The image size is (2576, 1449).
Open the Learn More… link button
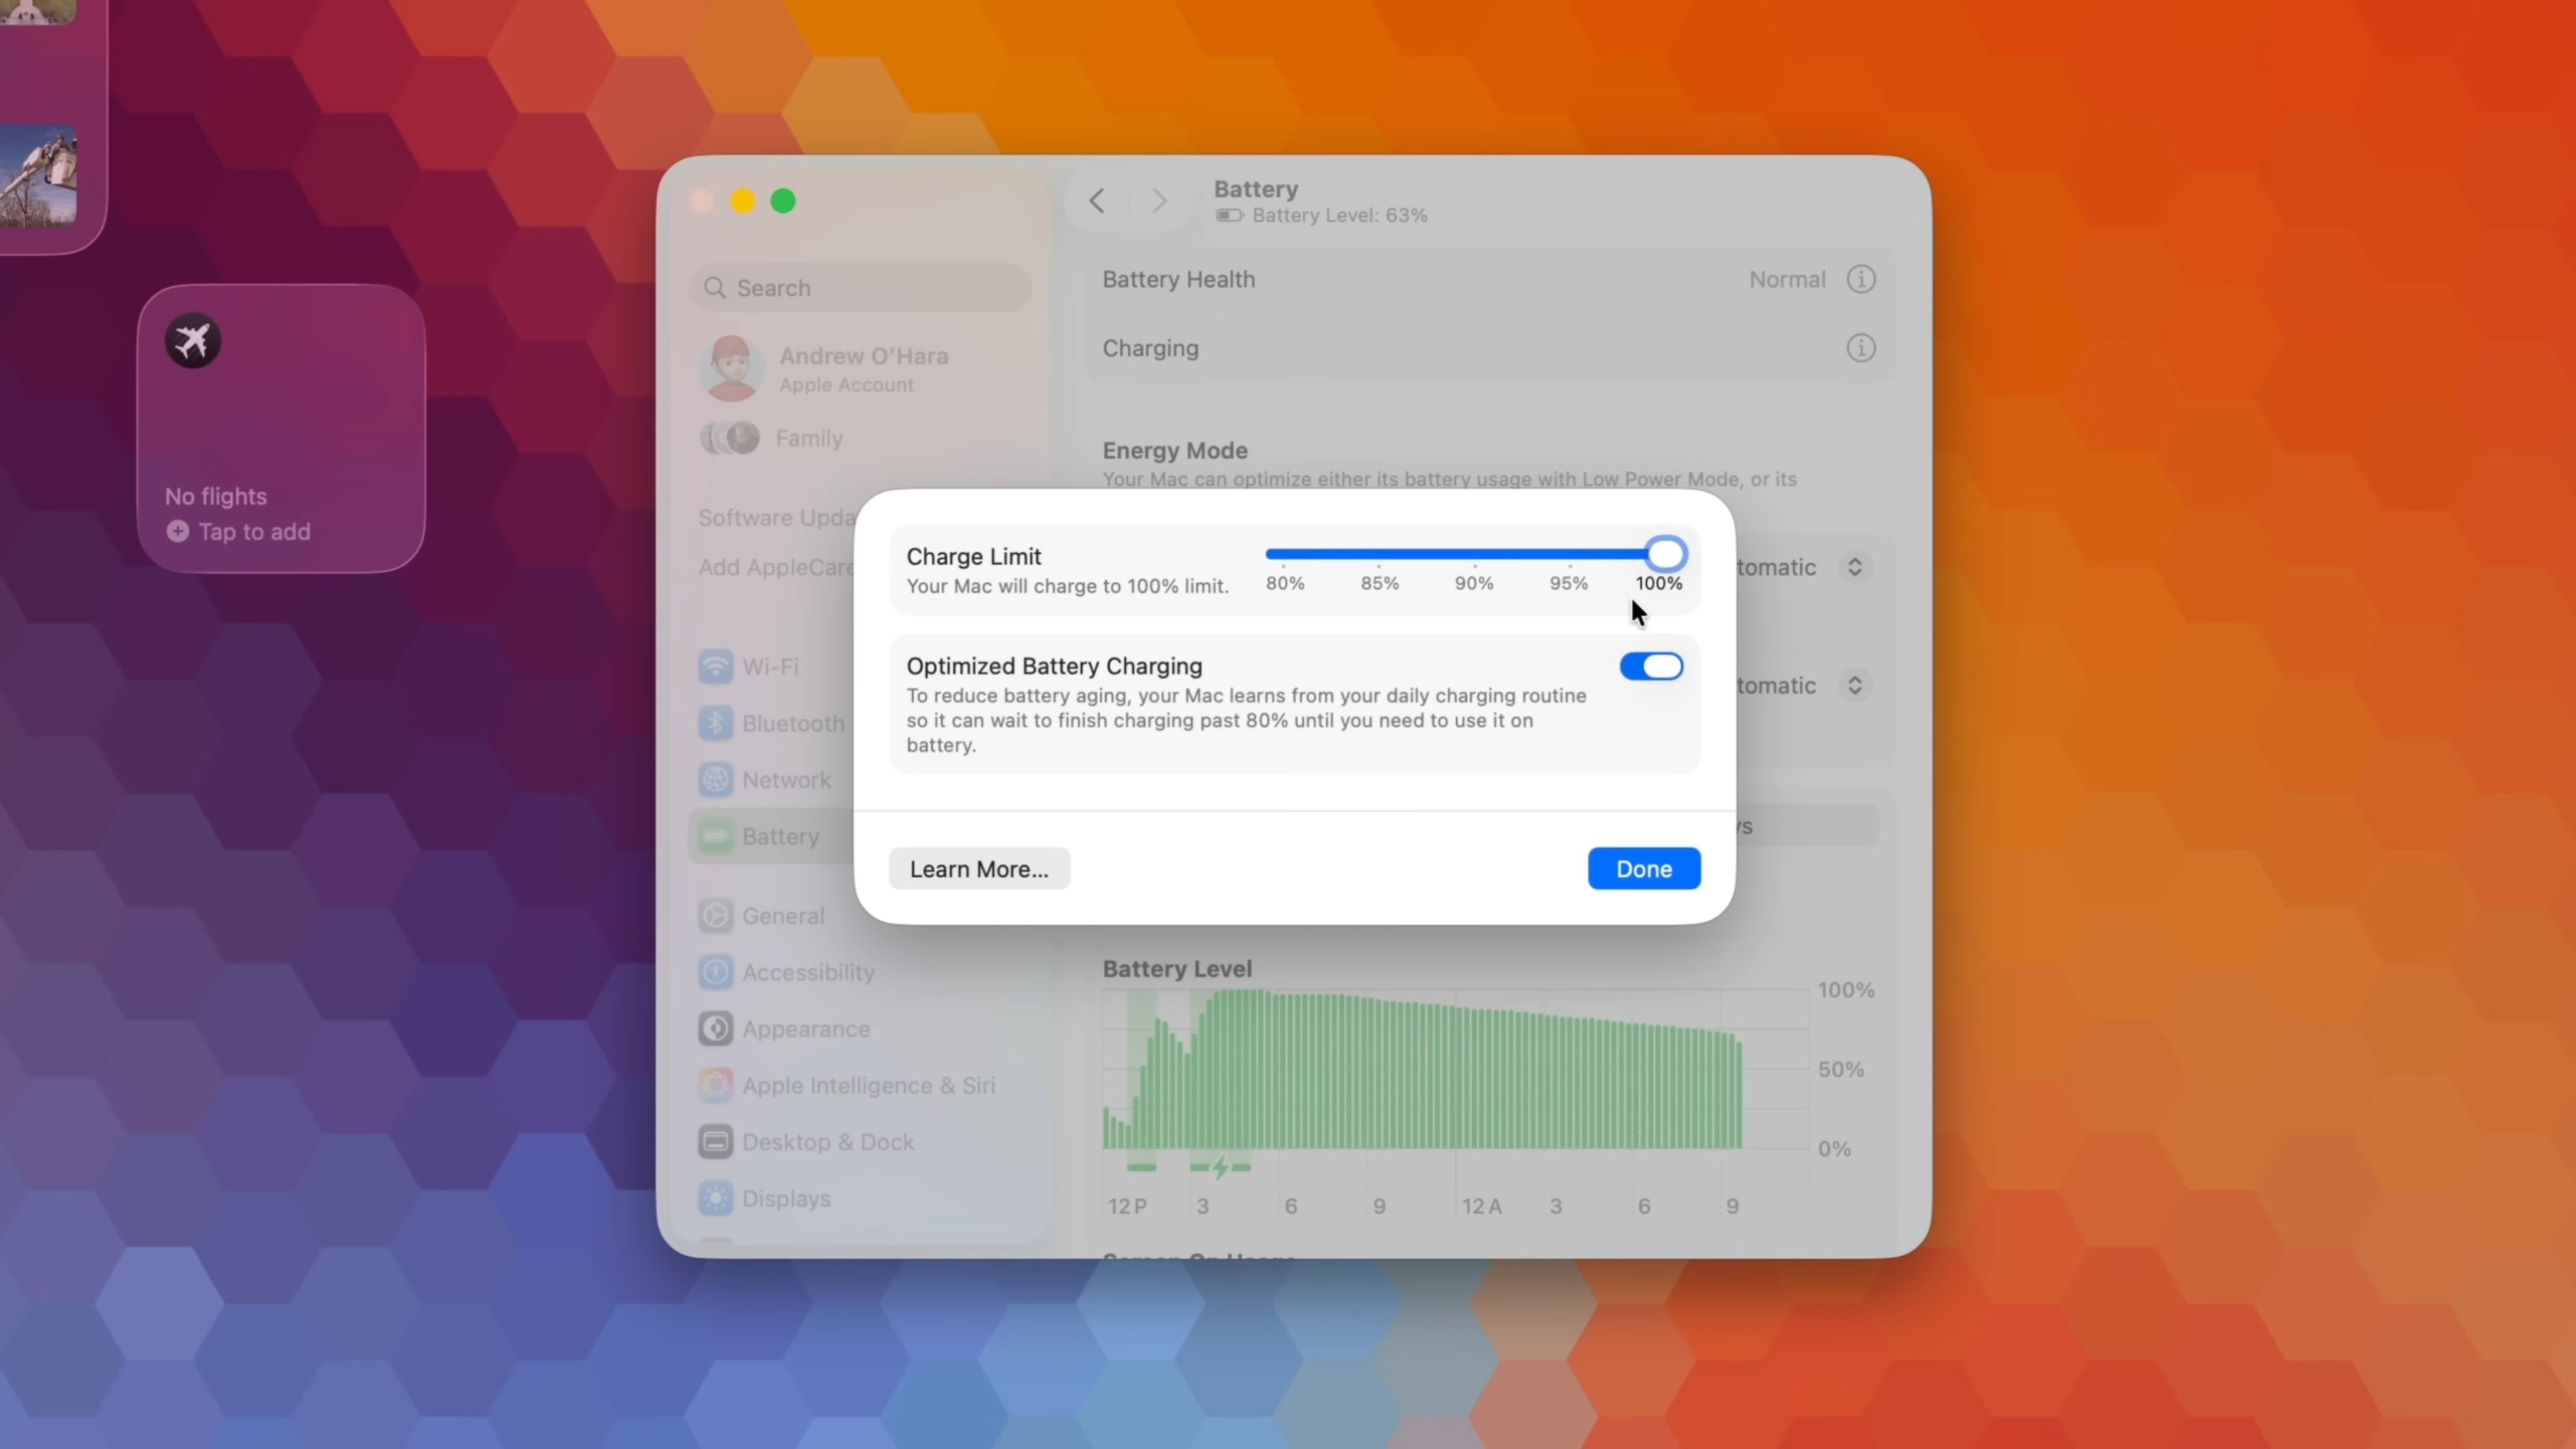pos(979,868)
